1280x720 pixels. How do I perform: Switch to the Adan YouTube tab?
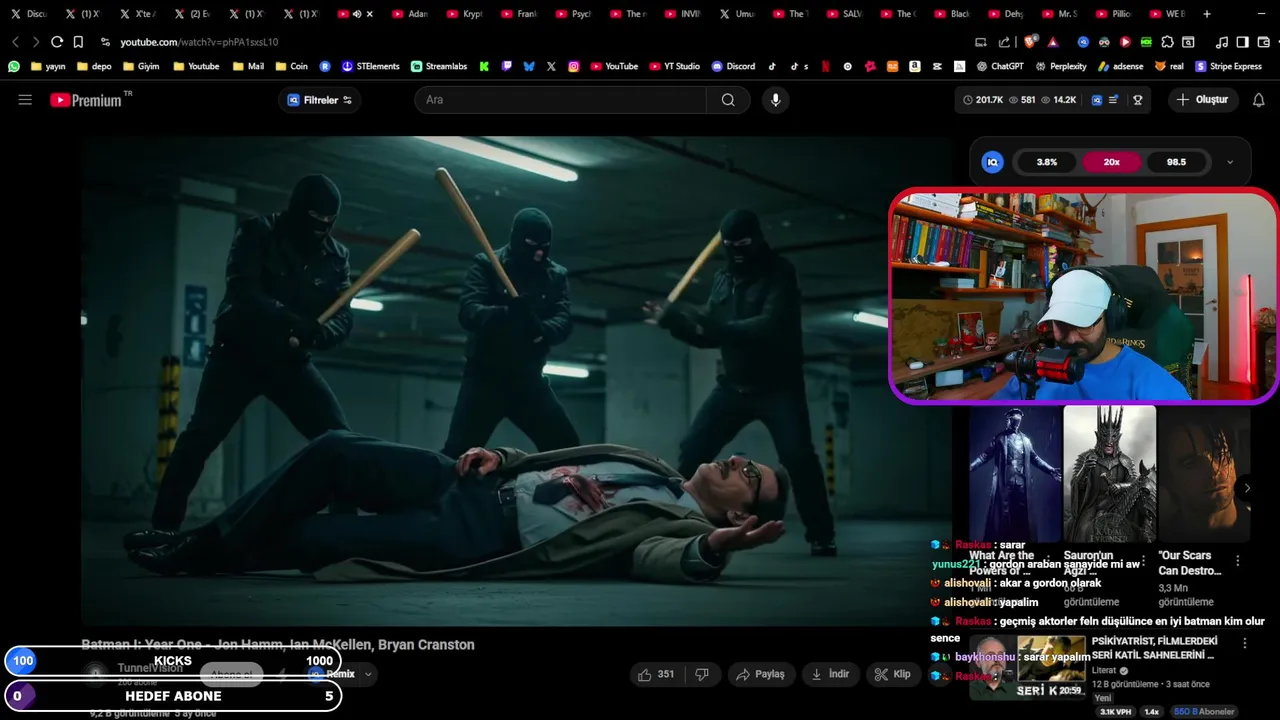[x=410, y=14]
